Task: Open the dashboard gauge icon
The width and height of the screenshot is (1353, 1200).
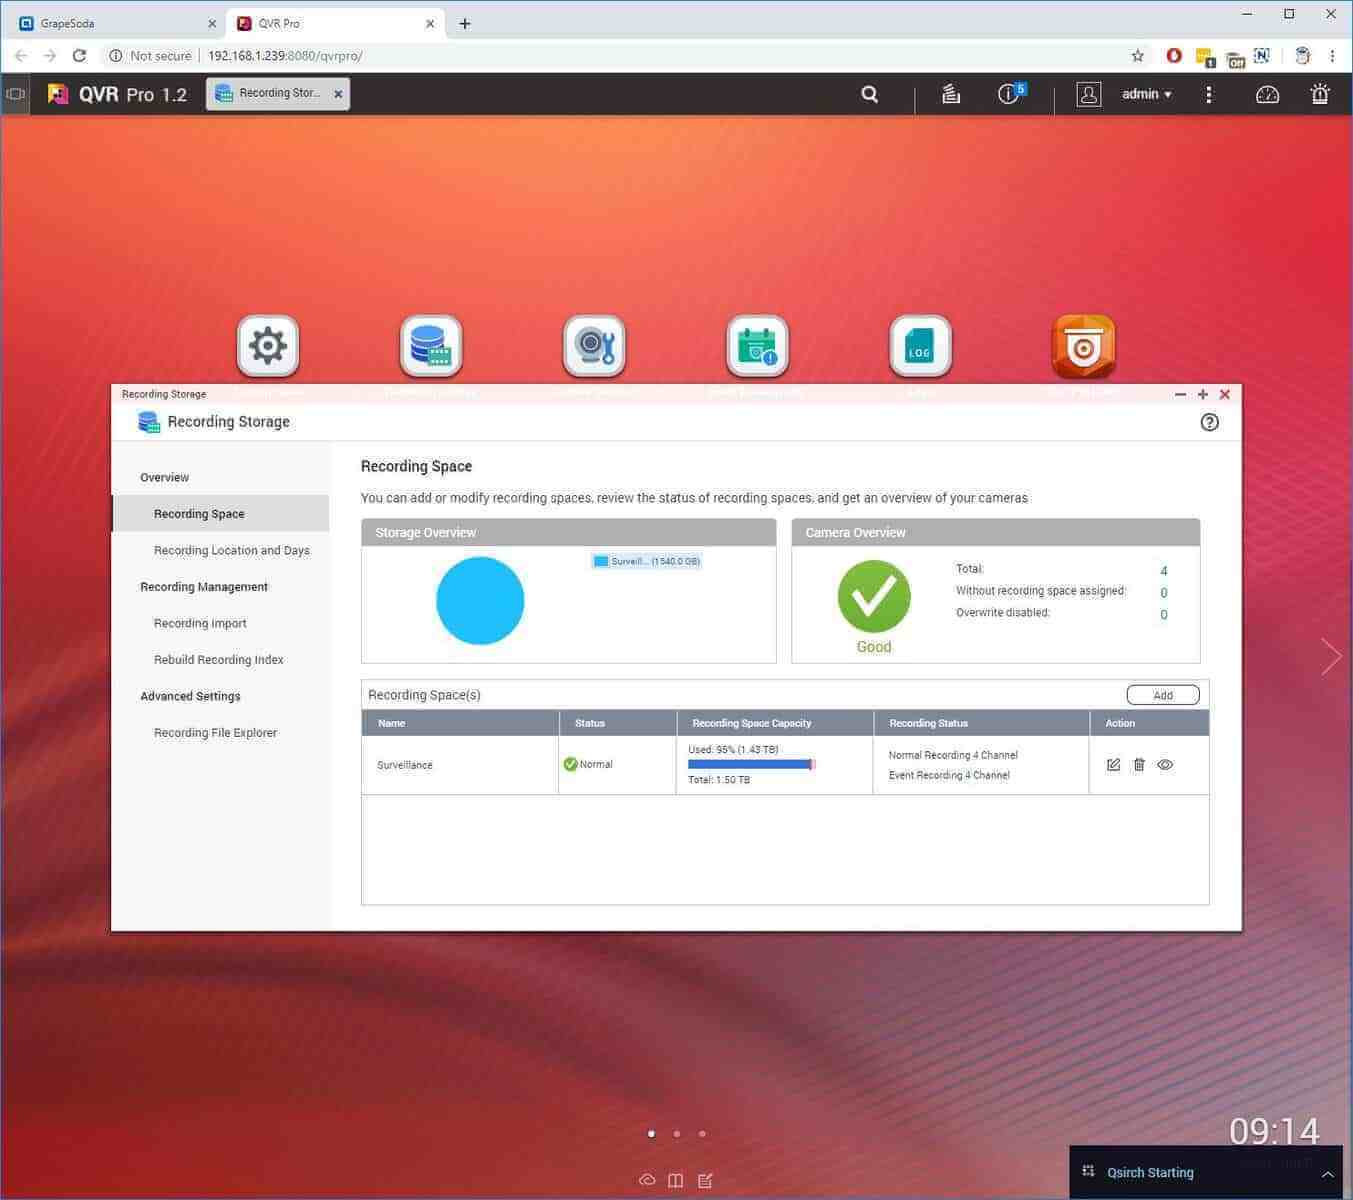Action: (1267, 94)
